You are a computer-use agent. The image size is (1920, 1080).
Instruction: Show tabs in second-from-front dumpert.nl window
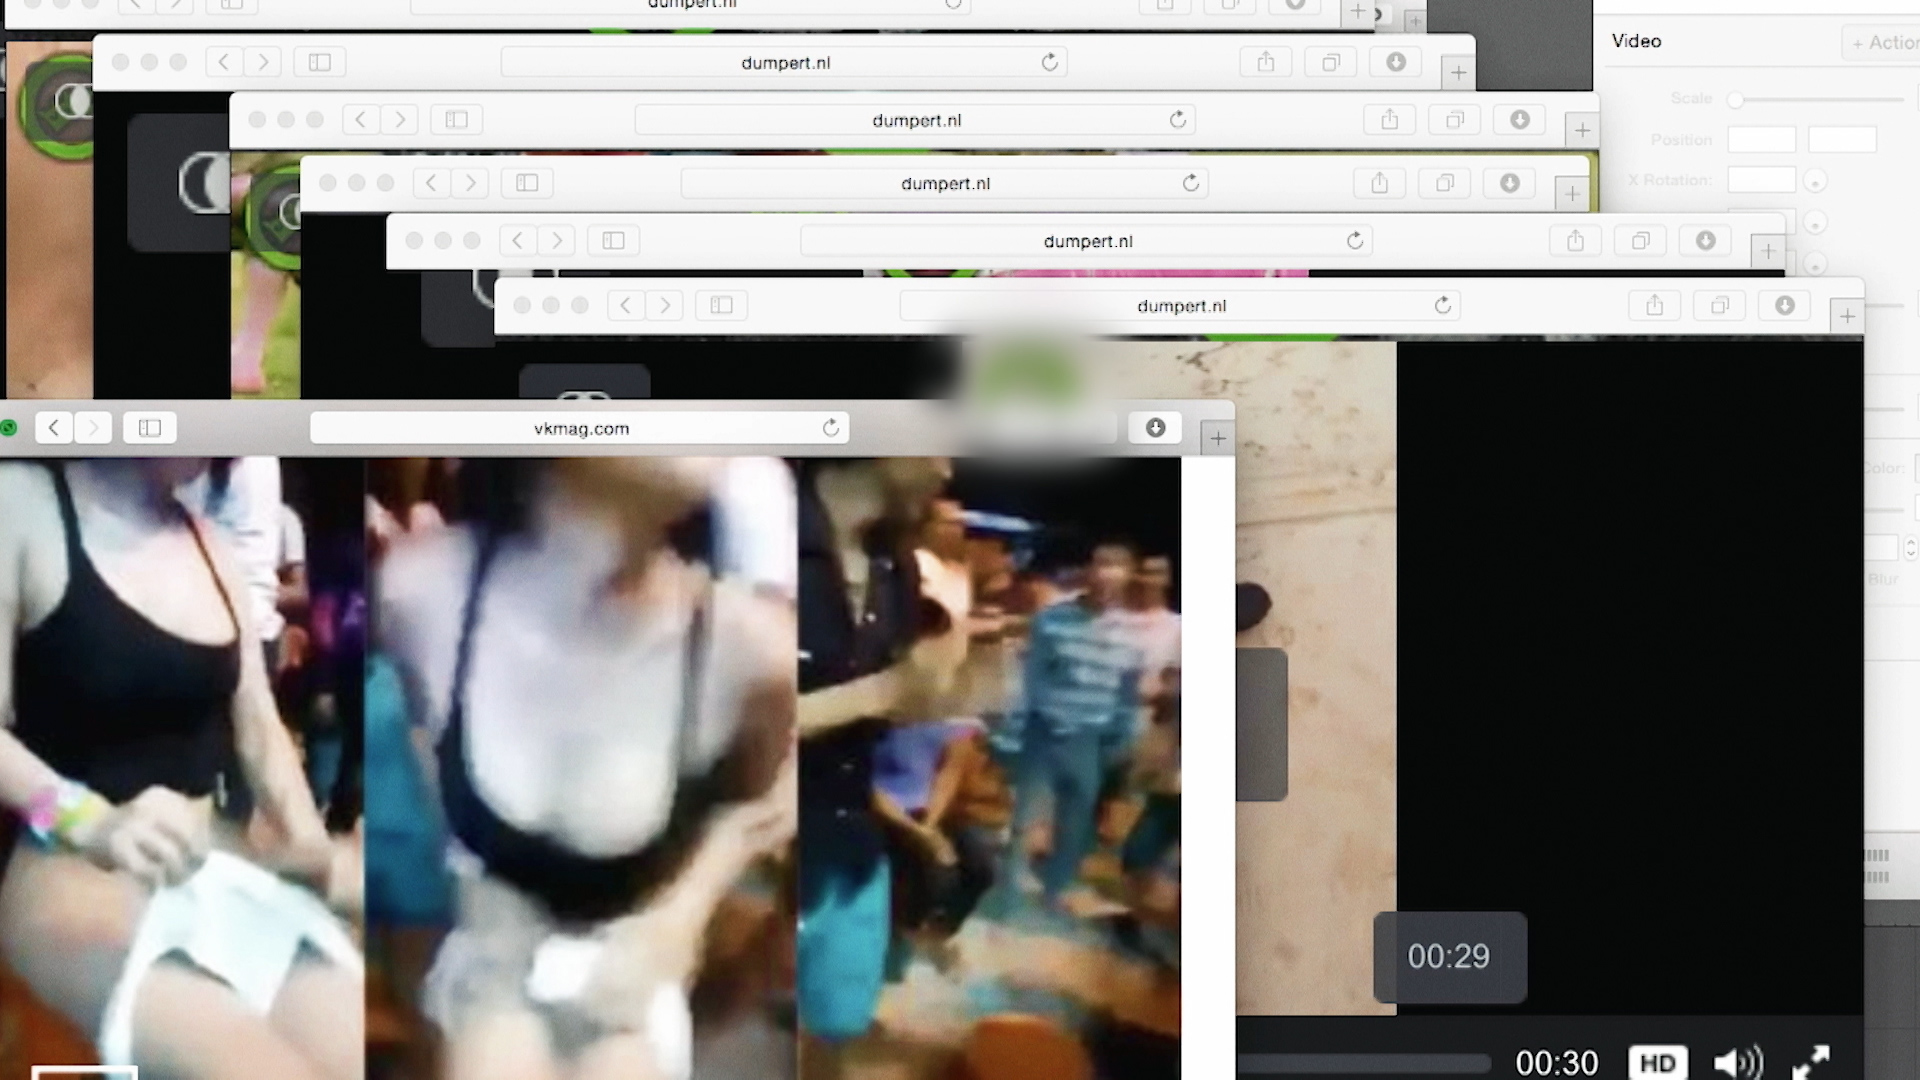point(1641,240)
